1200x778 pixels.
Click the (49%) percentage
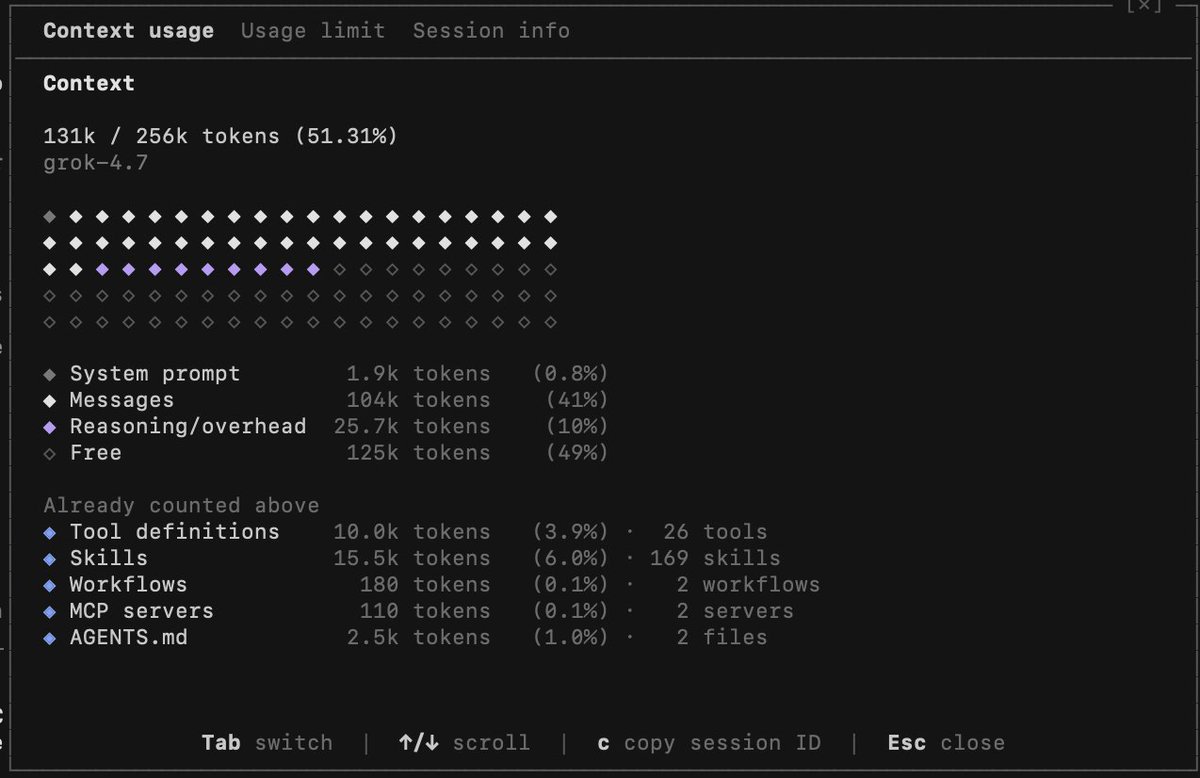coord(577,453)
